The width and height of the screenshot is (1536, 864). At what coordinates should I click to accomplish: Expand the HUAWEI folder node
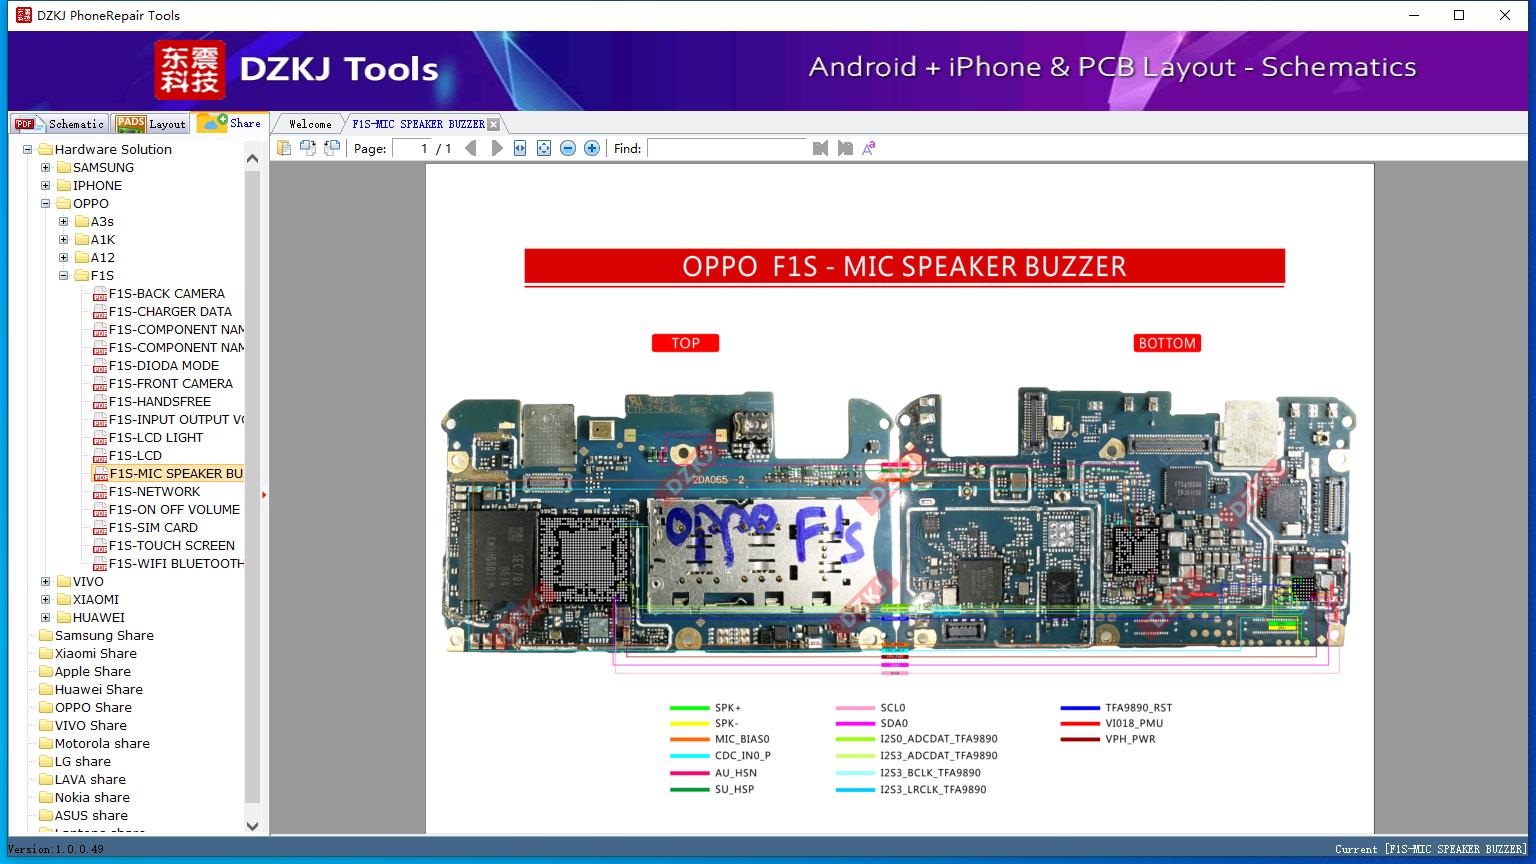click(x=46, y=618)
